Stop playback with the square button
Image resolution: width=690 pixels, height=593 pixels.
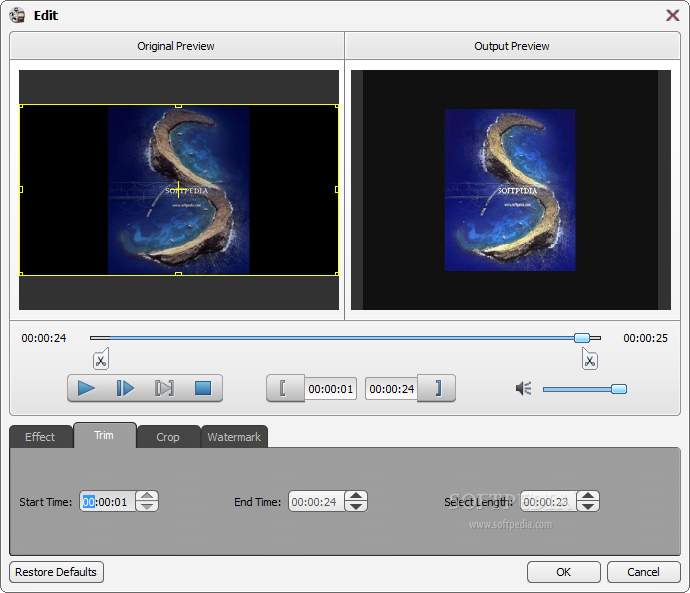tap(203, 388)
